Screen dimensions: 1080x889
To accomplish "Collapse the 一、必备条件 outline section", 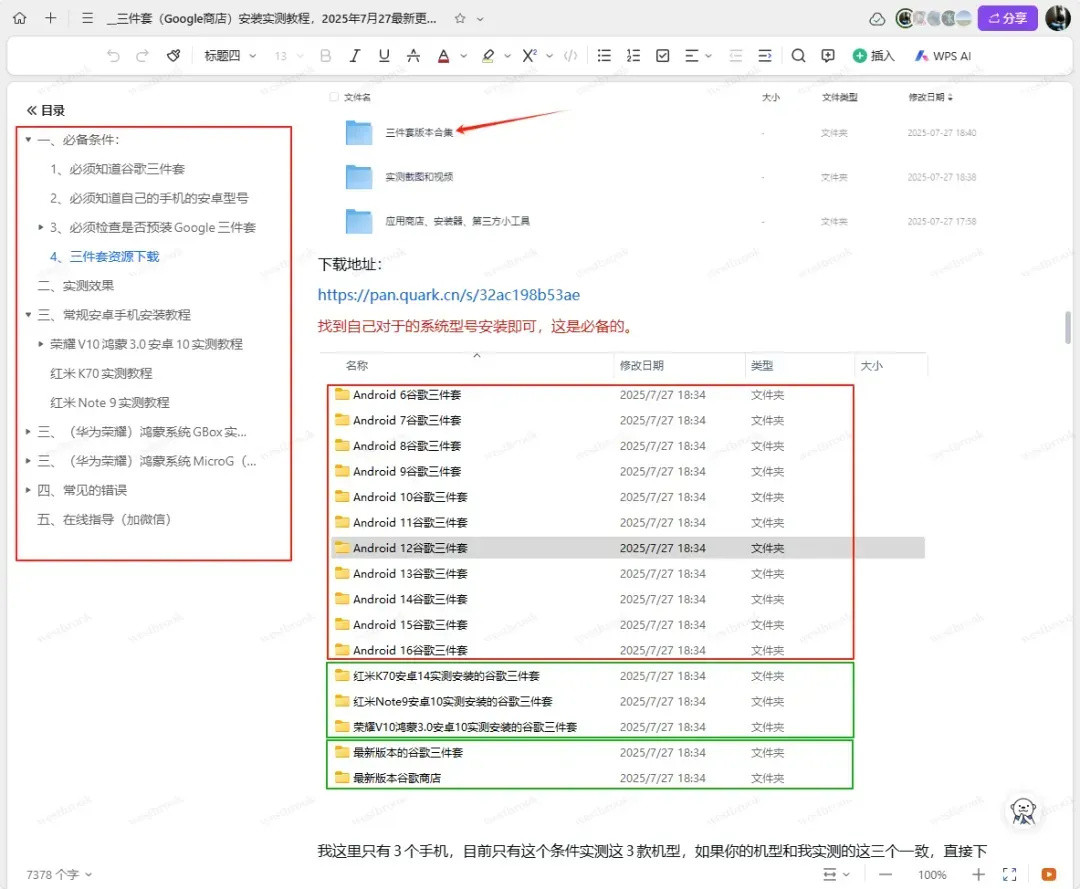I will 28,140.
